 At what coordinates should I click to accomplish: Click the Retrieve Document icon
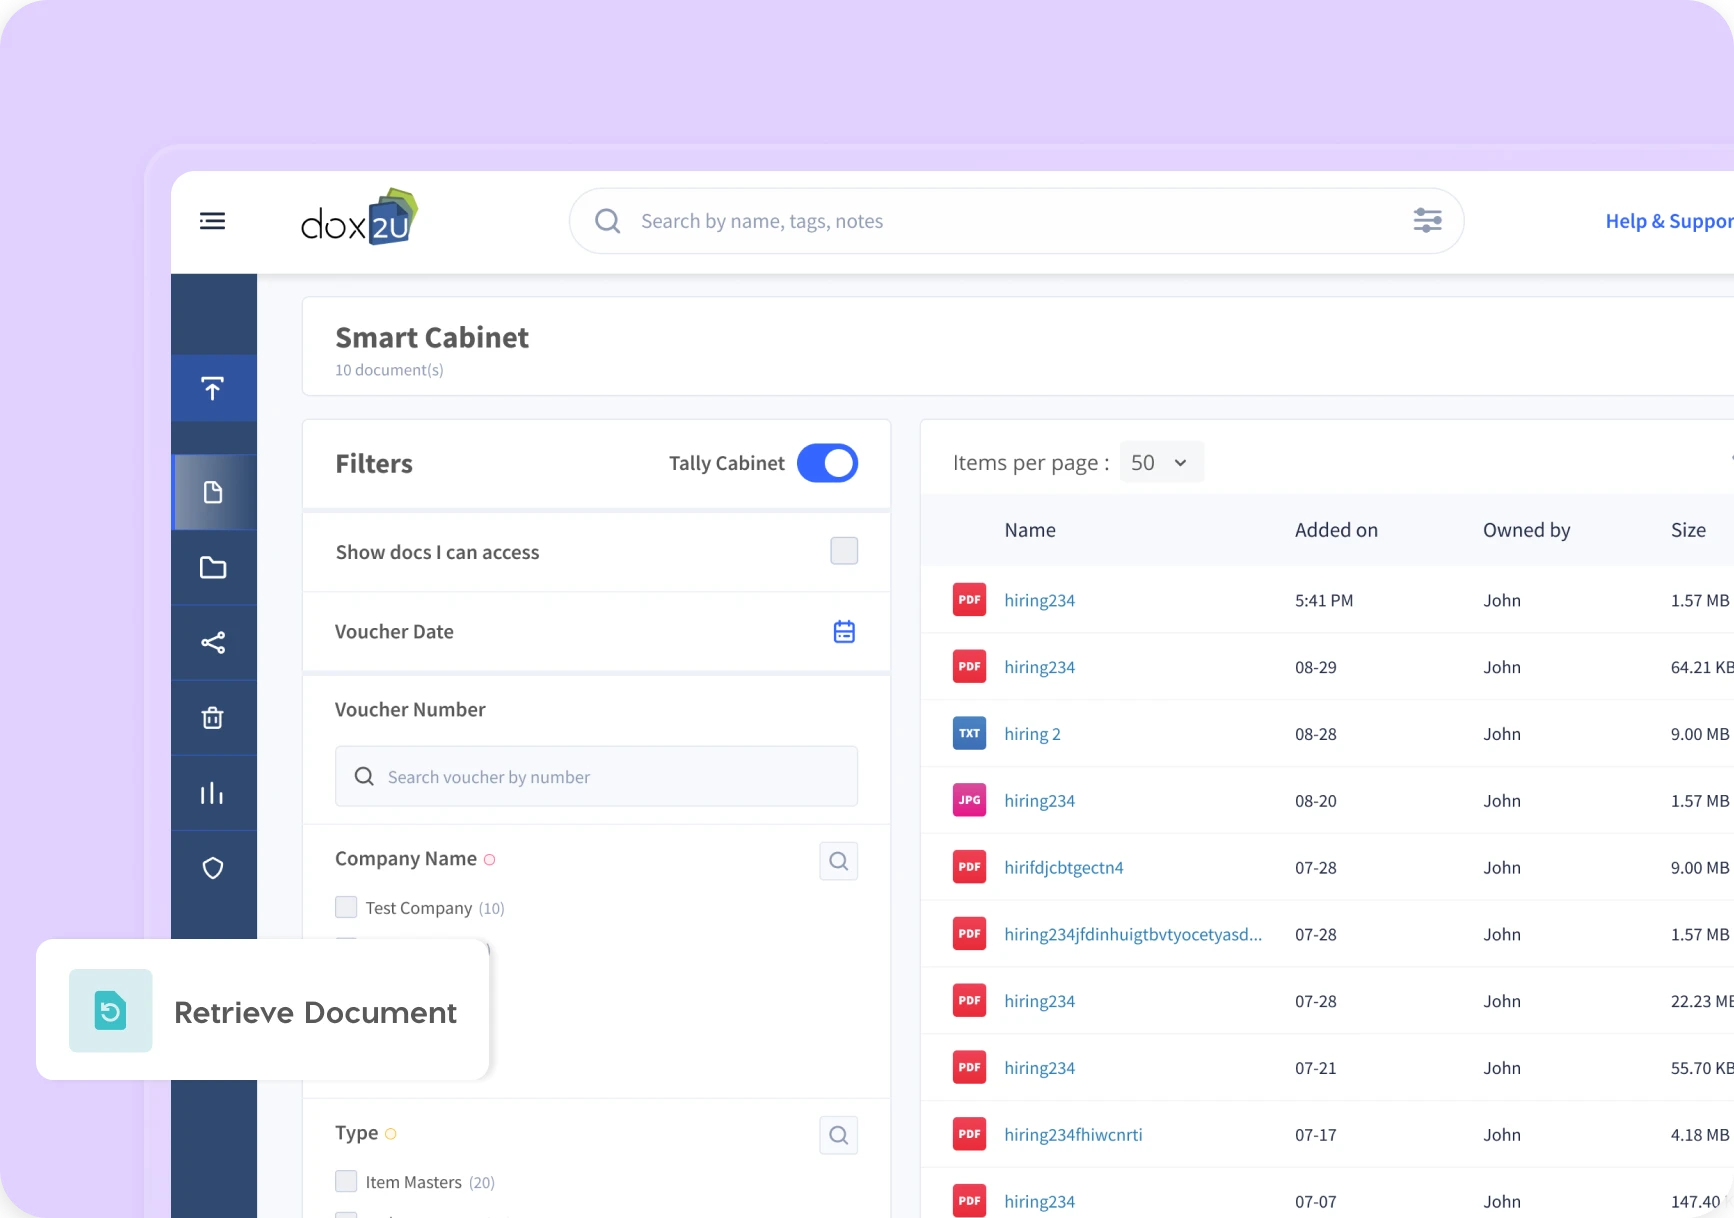point(110,1011)
